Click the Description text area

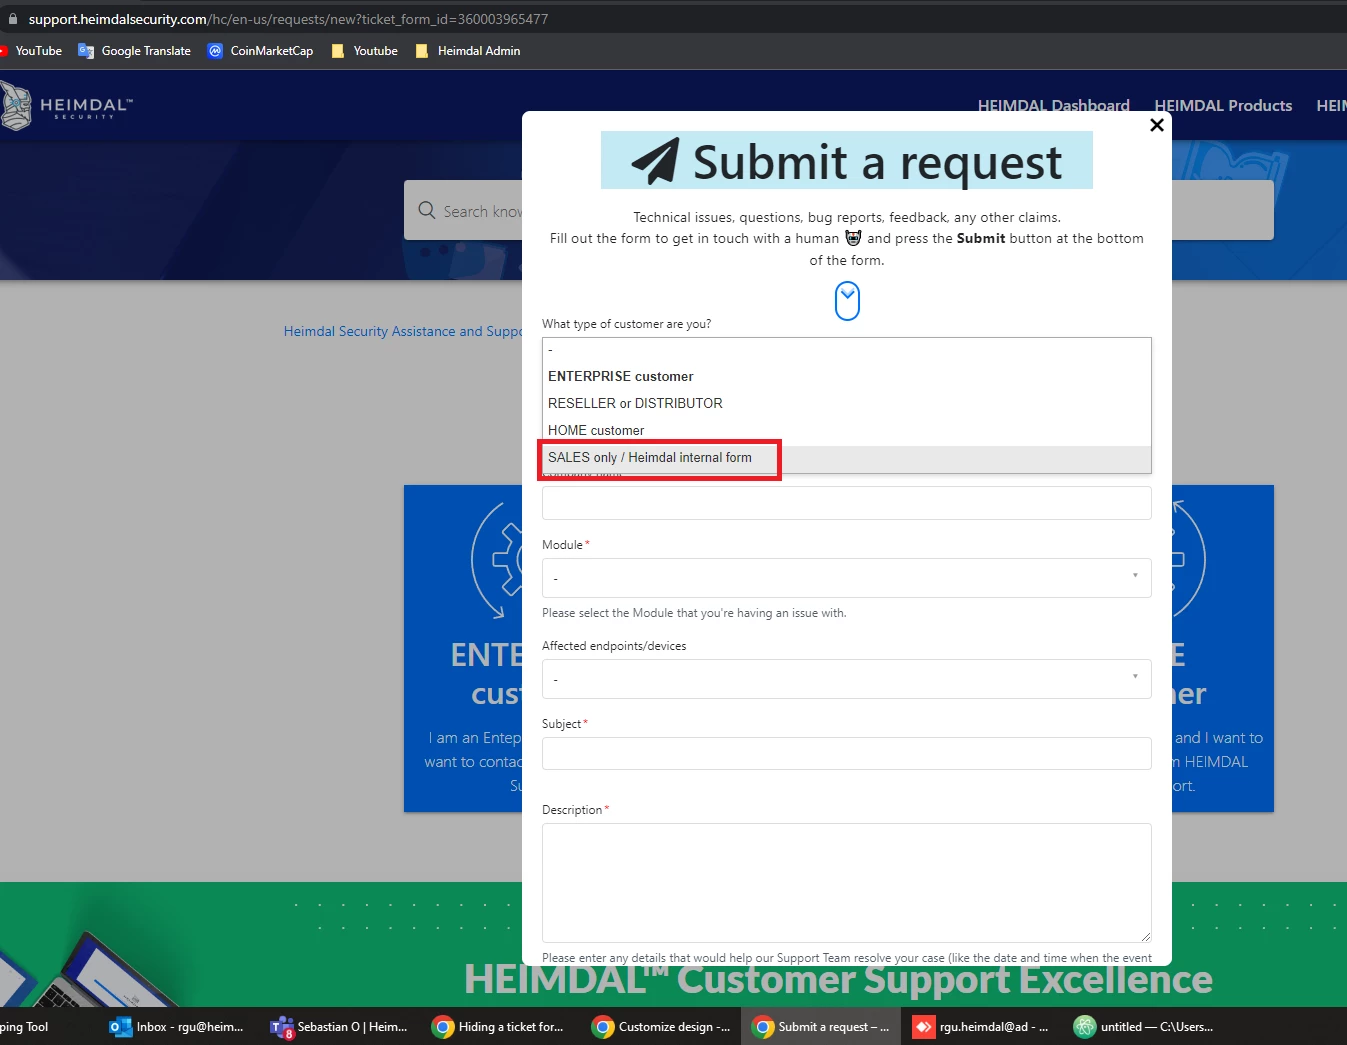point(847,883)
